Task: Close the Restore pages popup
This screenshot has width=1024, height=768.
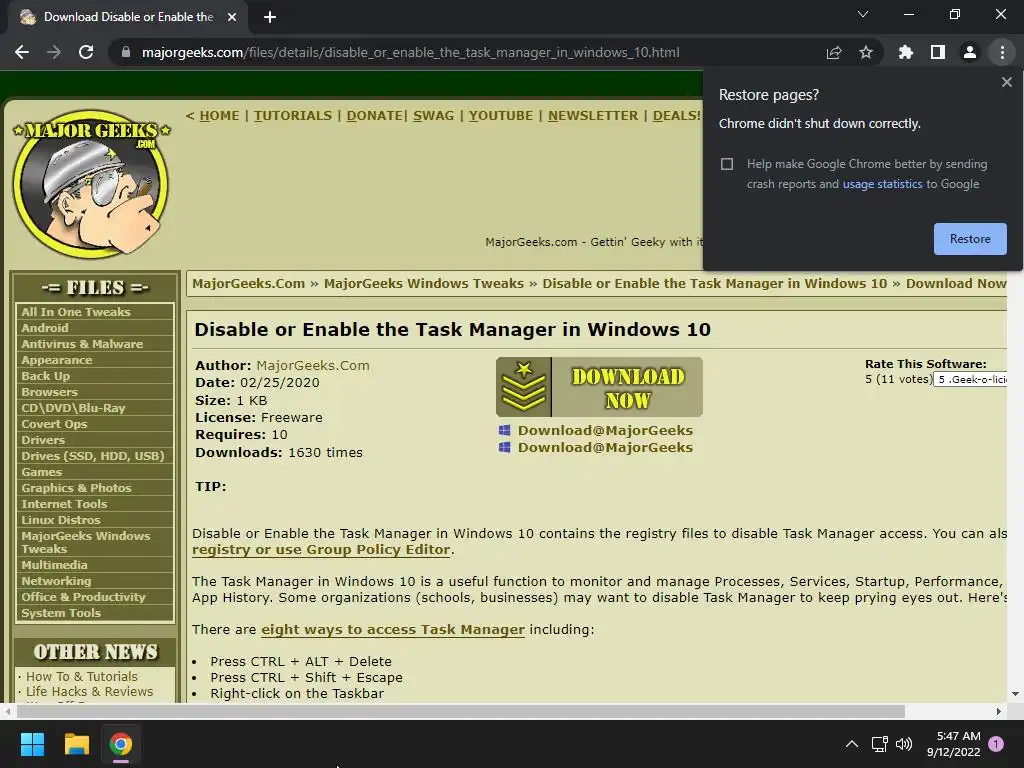Action: 1006,82
